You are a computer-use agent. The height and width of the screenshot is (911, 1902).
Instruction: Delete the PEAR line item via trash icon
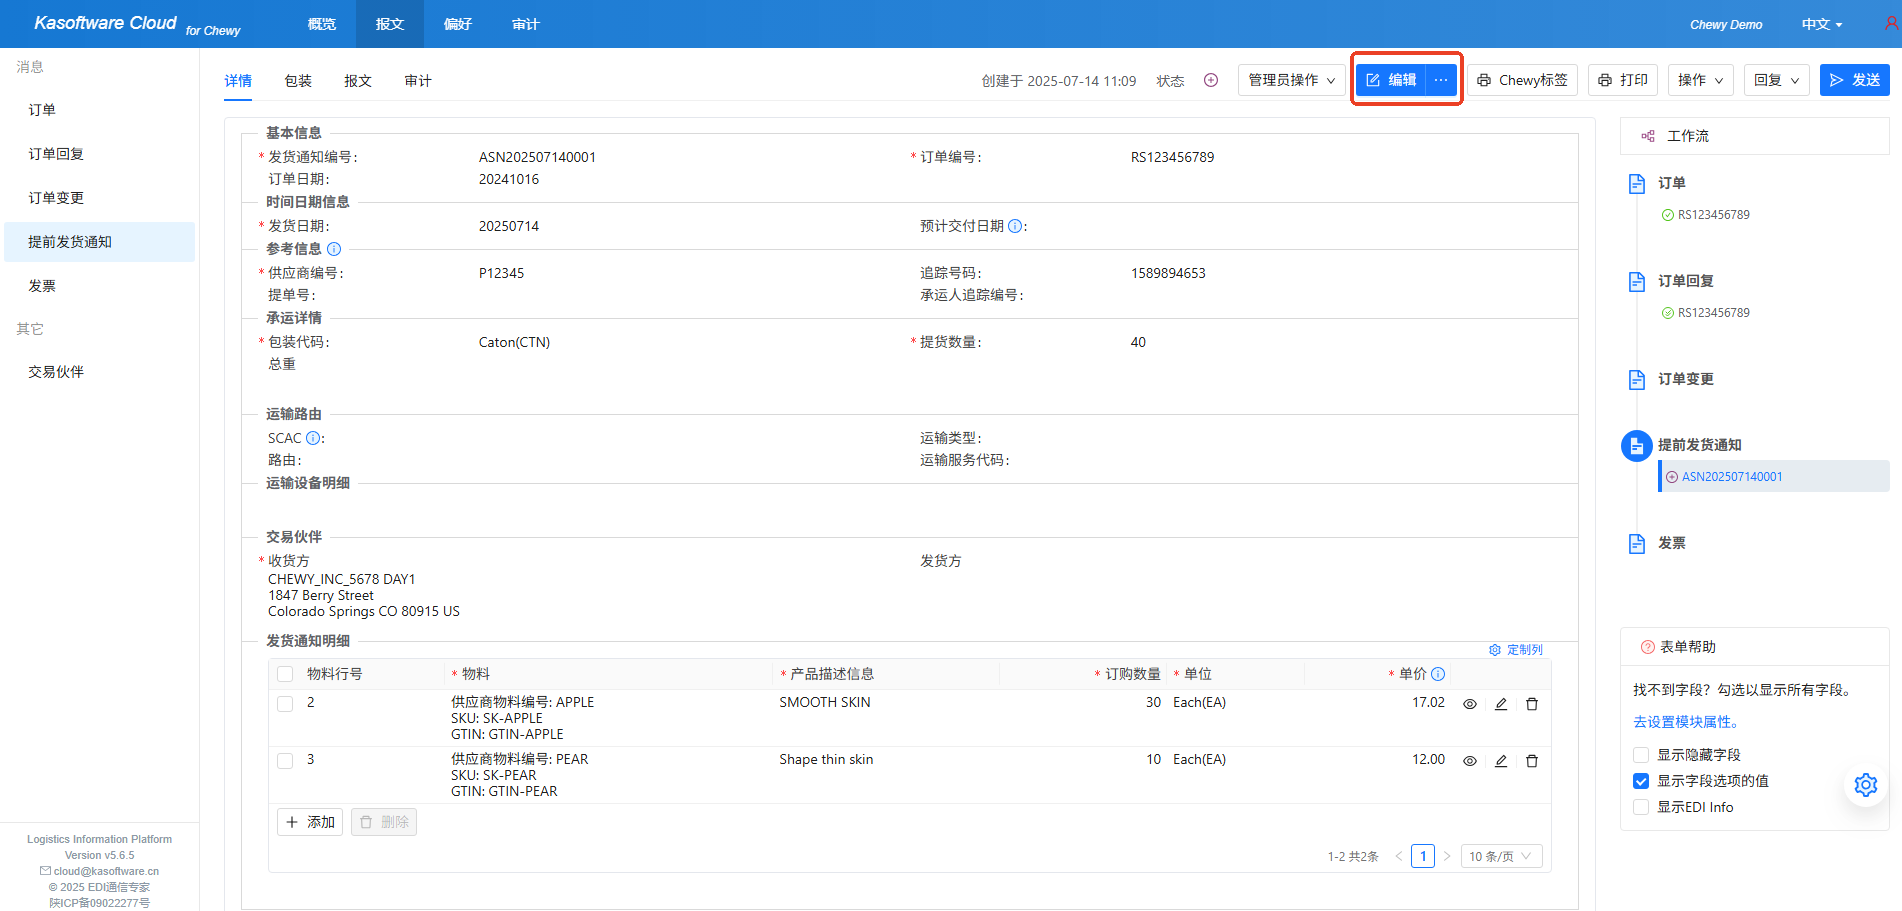pyautogui.click(x=1531, y=761)
